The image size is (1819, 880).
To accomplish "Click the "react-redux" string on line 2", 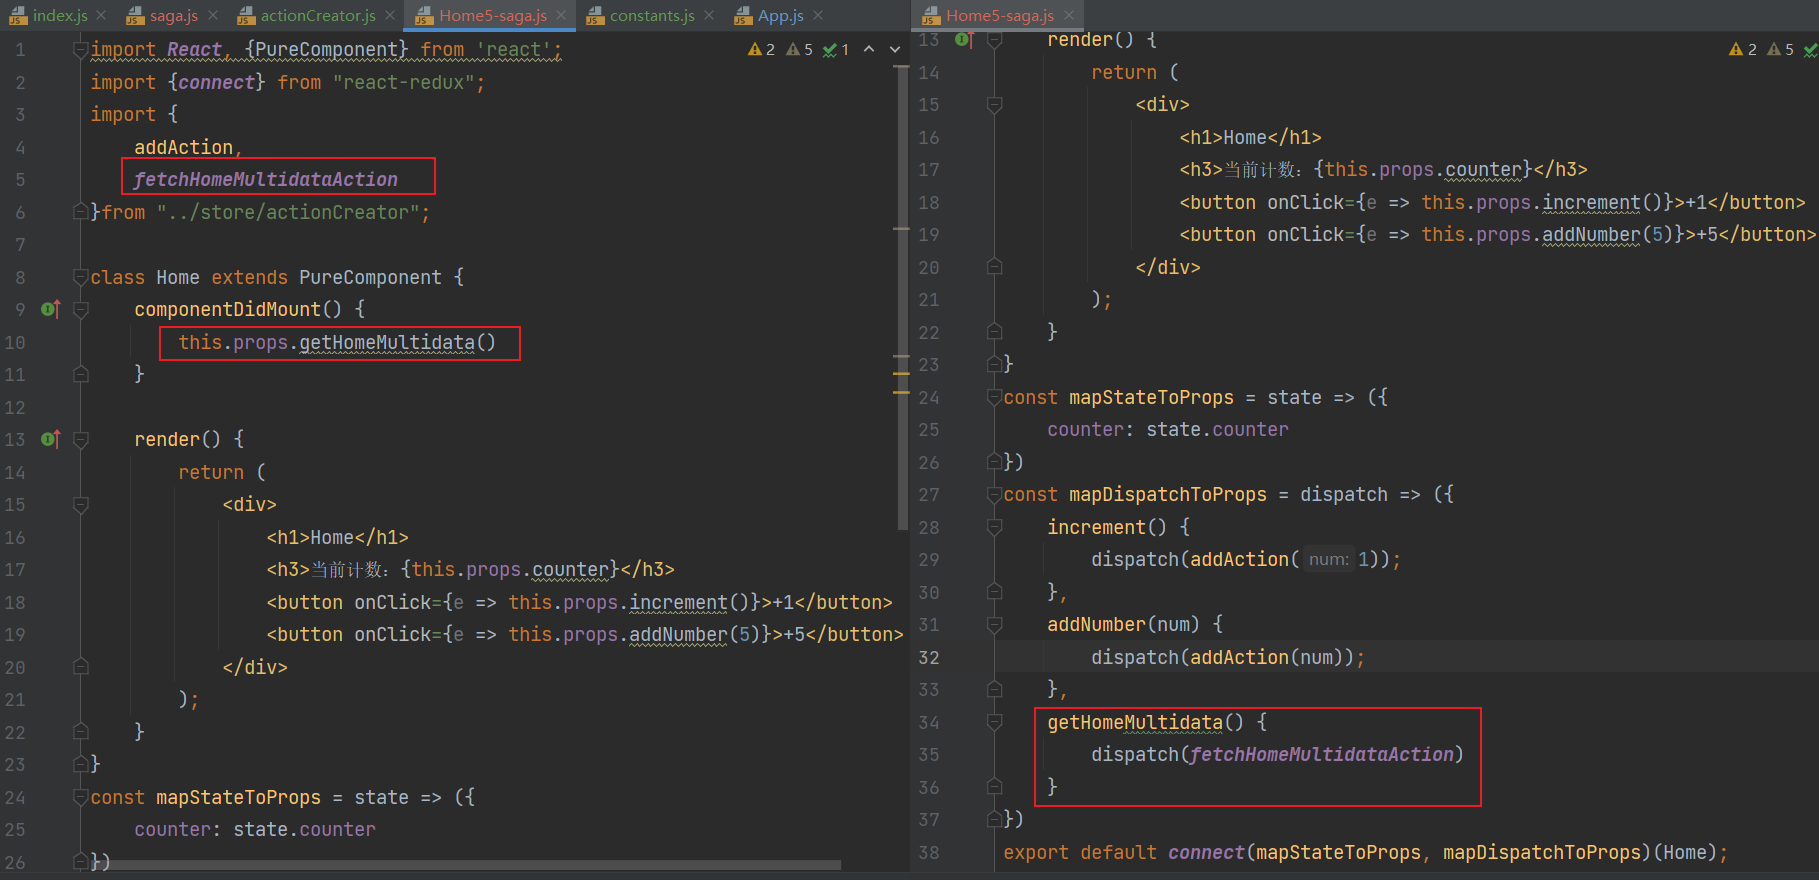I will pos(403,82).
